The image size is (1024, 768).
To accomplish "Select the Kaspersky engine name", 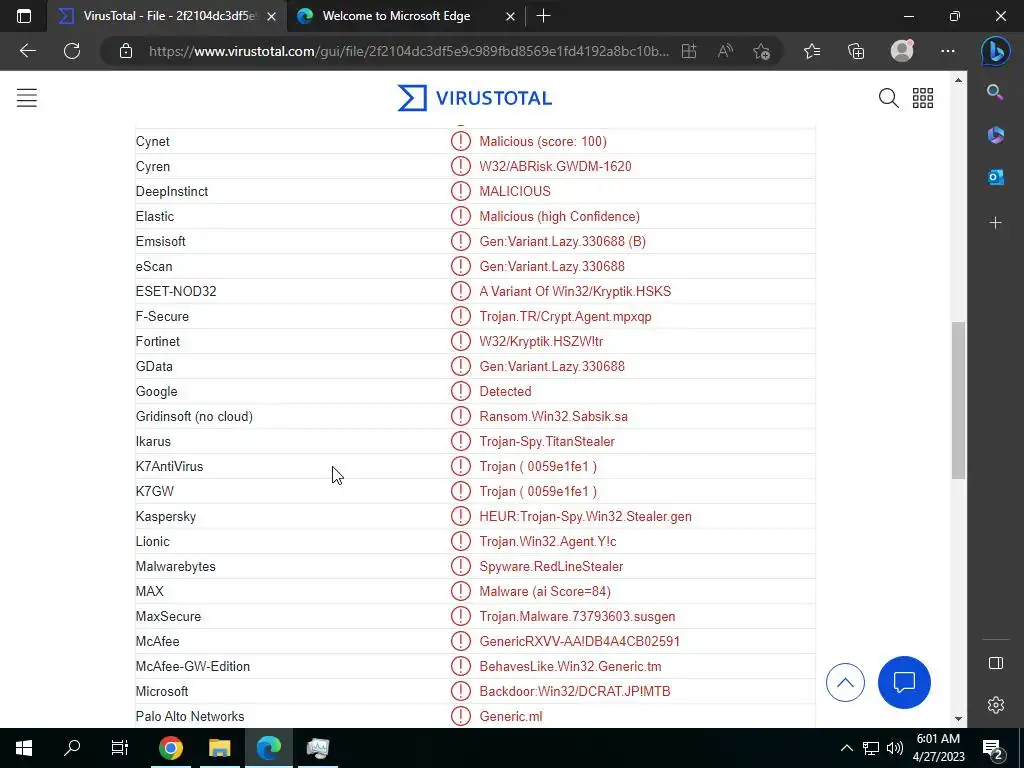I will point(166,517).
